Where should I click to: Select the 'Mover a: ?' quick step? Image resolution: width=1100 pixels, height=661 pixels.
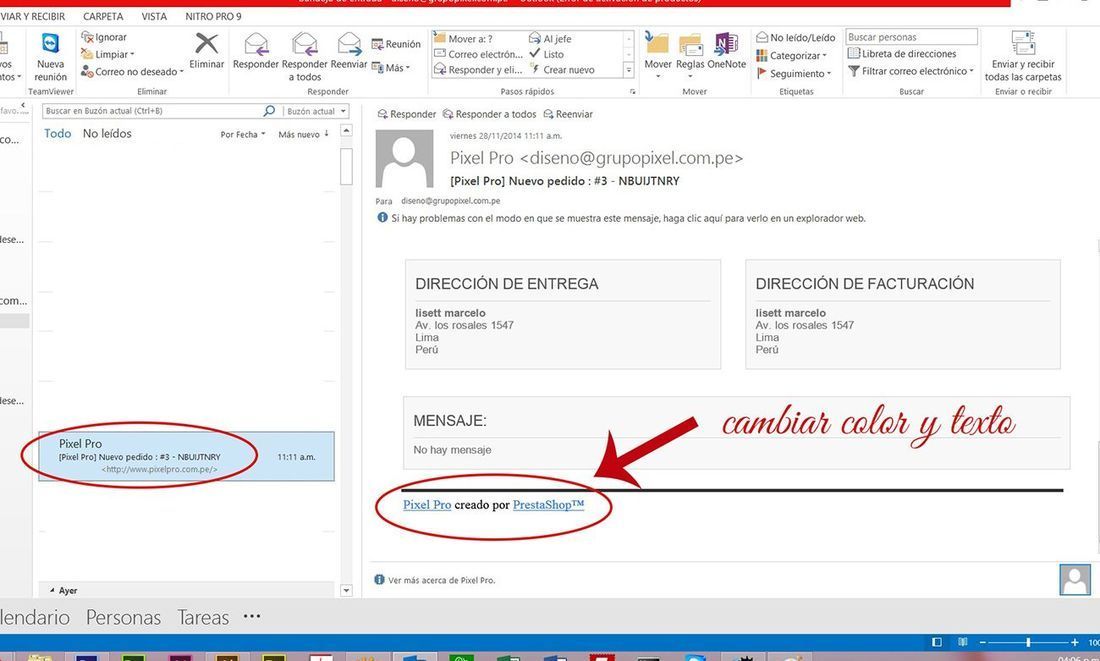pos(464,39)
